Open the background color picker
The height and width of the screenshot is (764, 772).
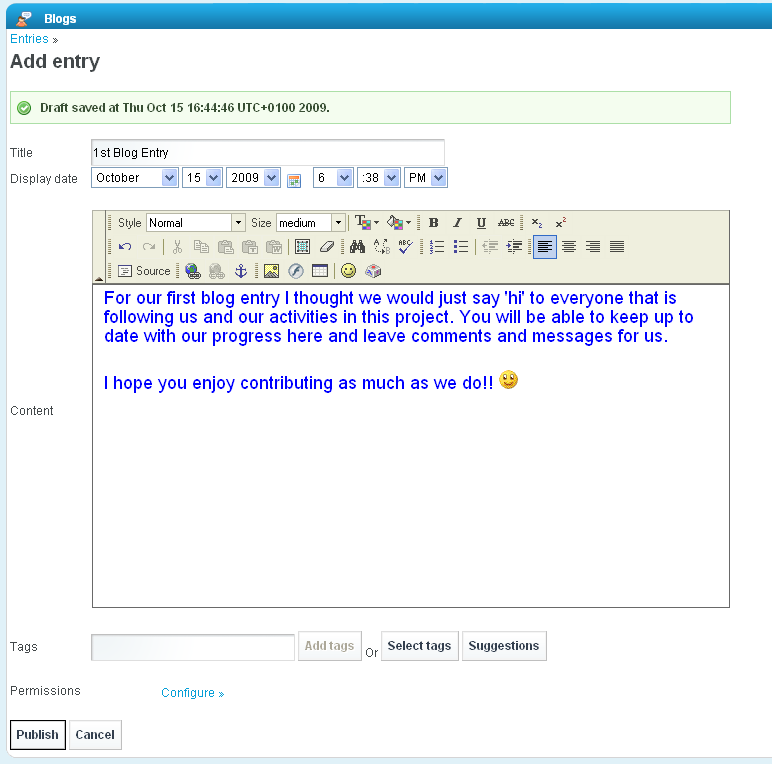pyautogui.click(x=399, y=223)
